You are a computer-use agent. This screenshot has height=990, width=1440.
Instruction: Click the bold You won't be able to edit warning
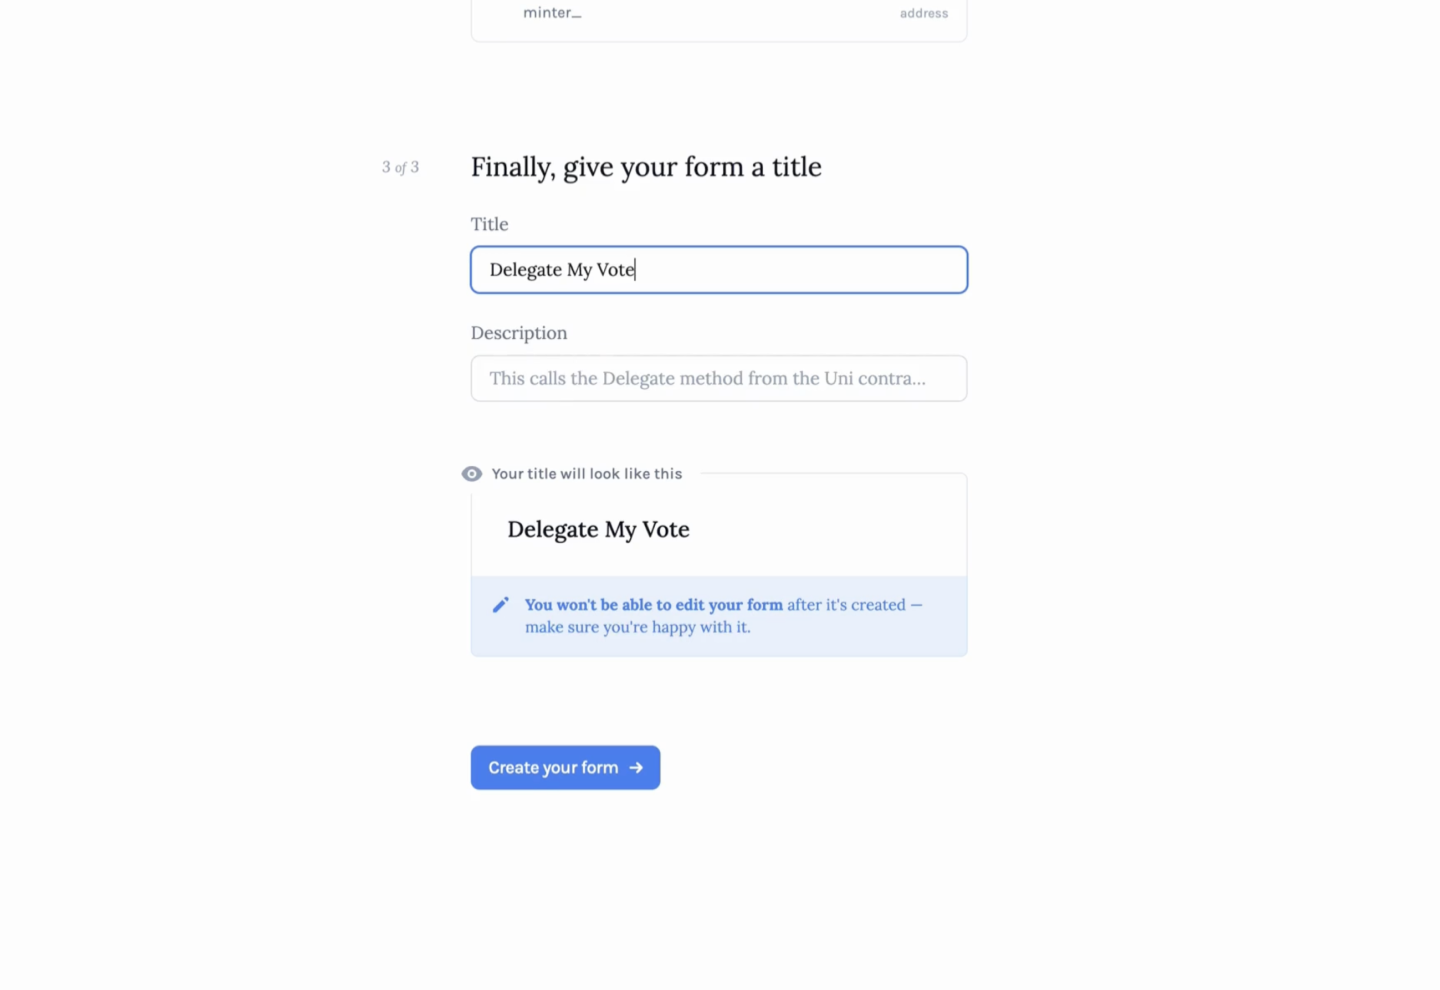(654, 605)
